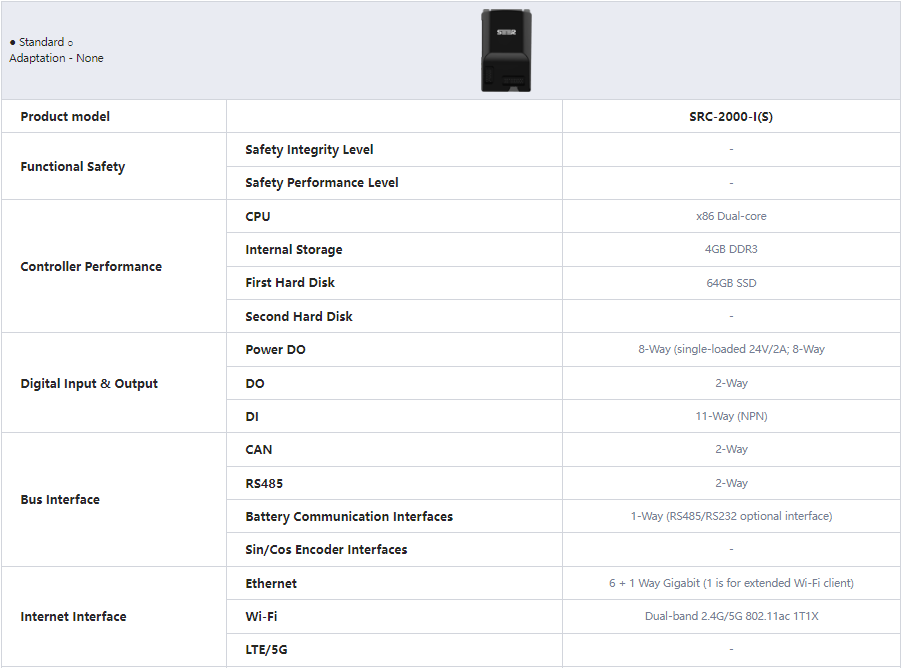The width and height of the screenshot is (902, 668).
Task: Click the Power DO 8-Way value
Action: (x=731, y=350)
